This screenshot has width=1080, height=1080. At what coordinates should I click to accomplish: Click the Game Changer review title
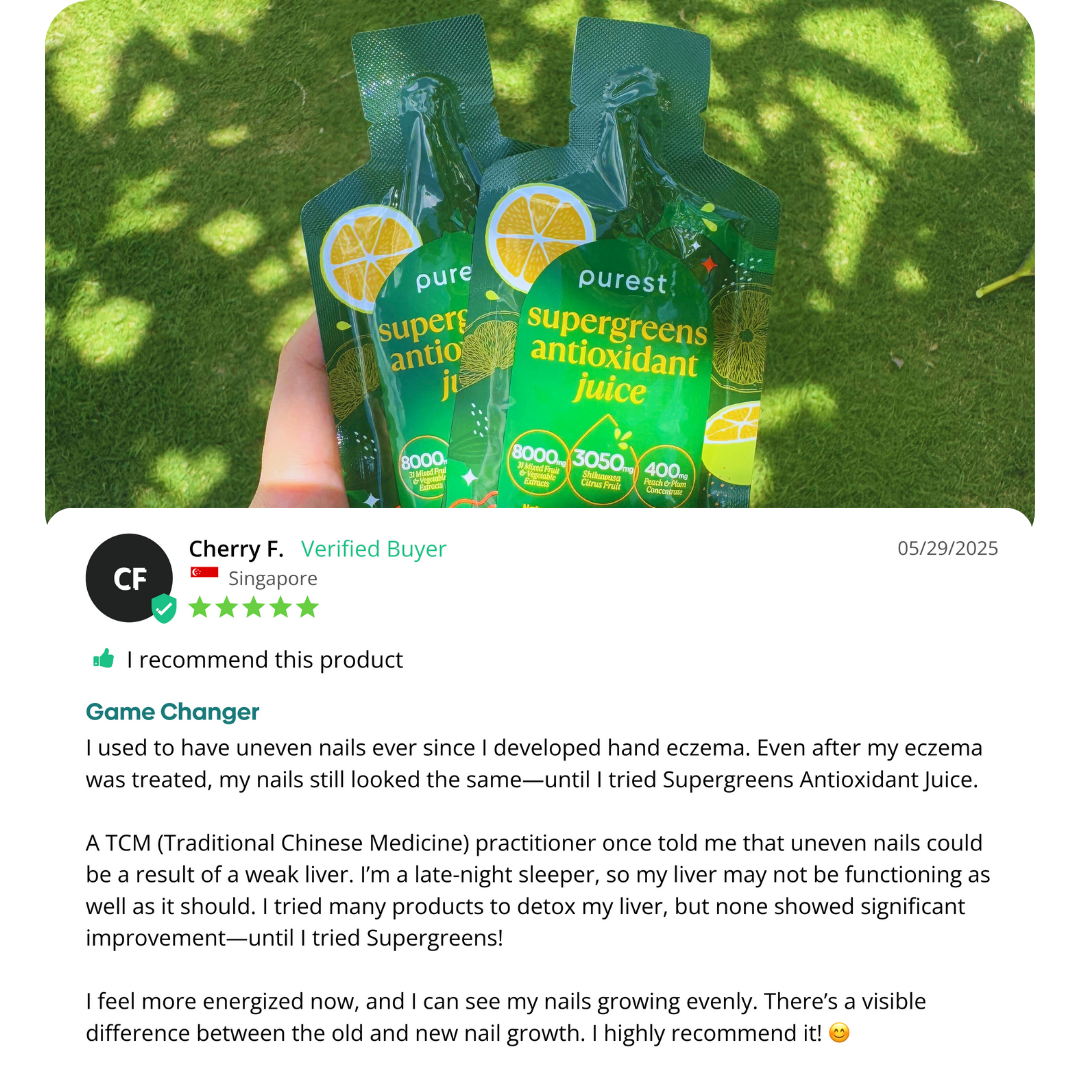(172, 712)
